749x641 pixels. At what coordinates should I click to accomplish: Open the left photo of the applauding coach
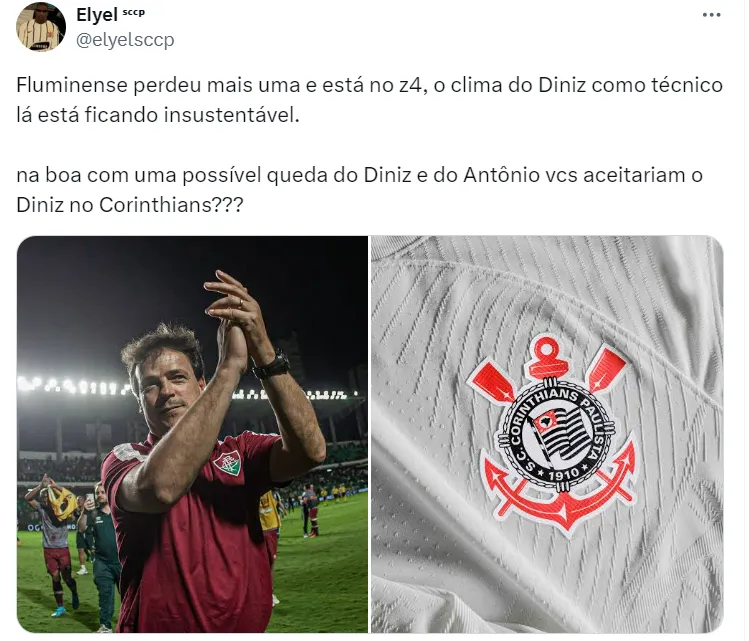coord(193,434)
